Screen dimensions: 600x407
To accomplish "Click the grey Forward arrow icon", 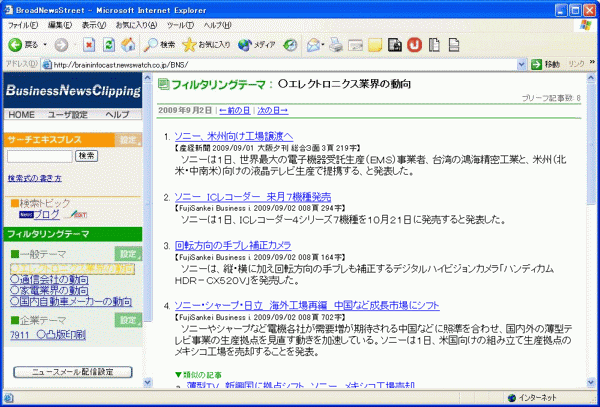I will pos(61,45).
